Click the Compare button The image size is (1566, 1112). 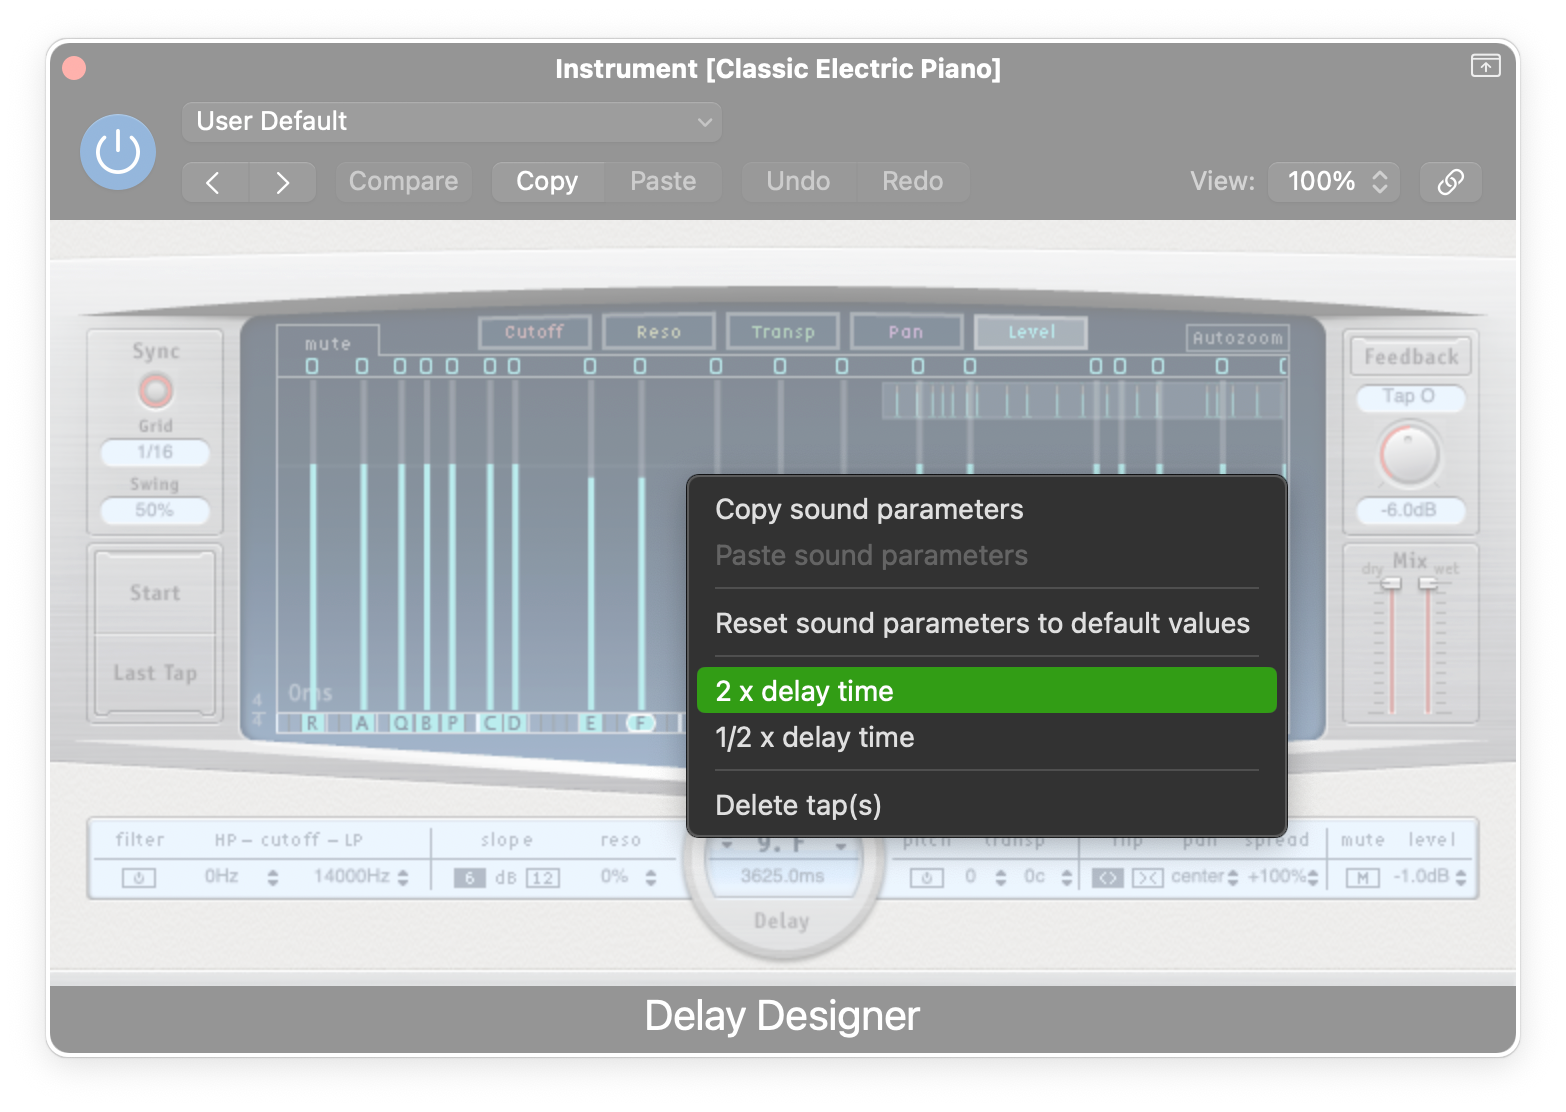pyautogui.click(x=403, y=182)
